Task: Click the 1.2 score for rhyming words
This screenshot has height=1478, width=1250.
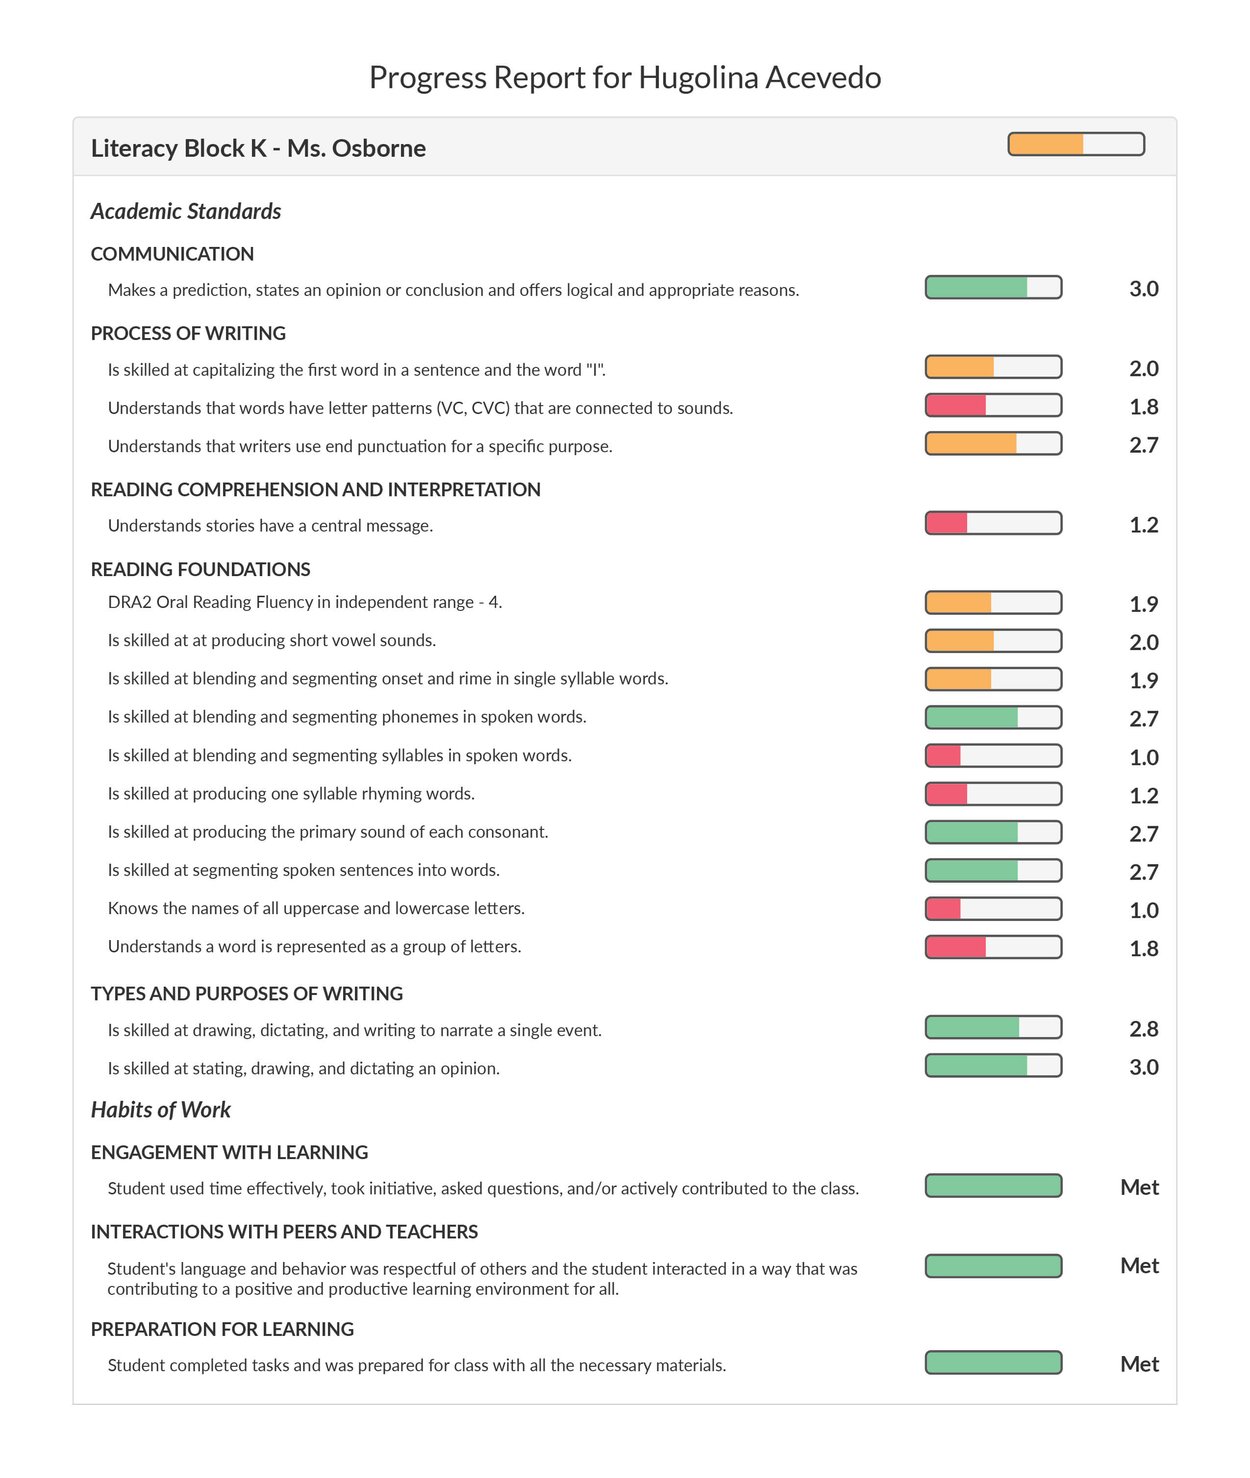Action: click(1144, 794)
